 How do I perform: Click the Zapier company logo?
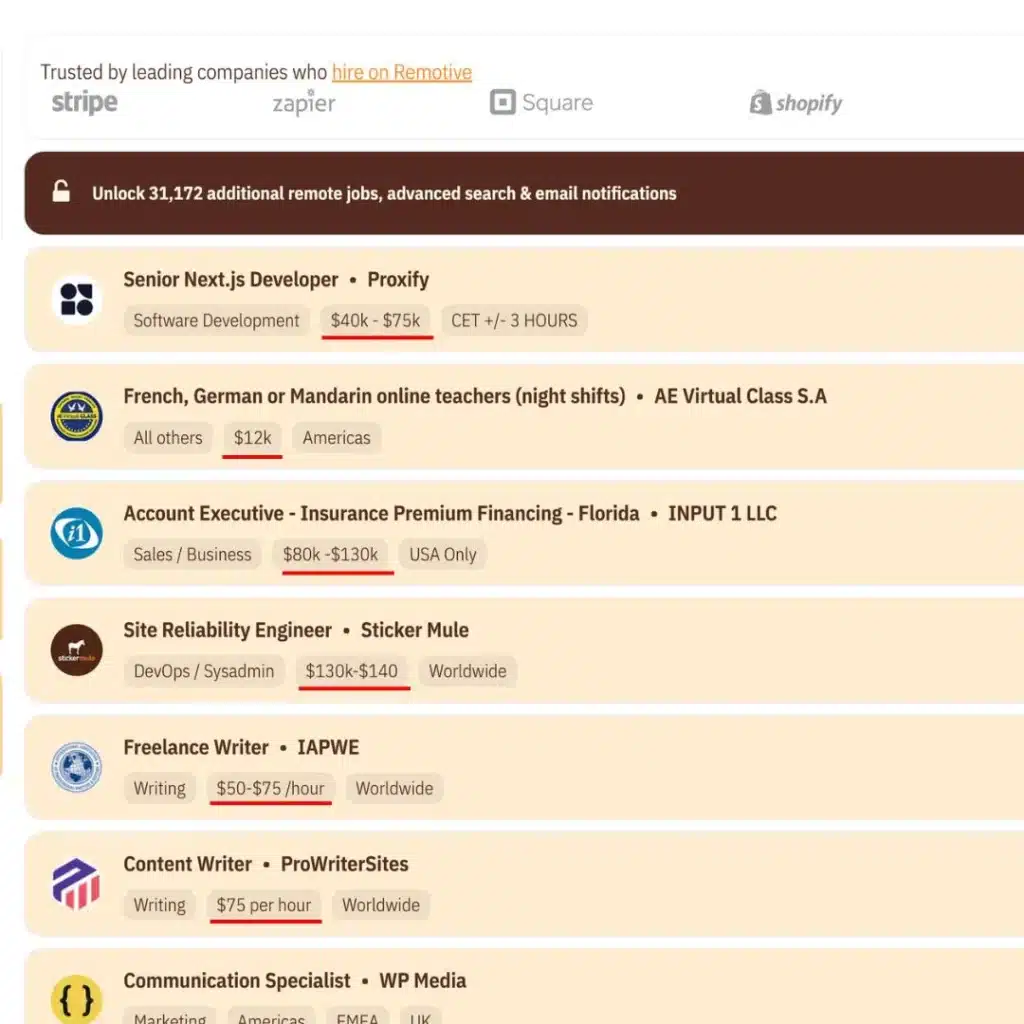point(304,103)
